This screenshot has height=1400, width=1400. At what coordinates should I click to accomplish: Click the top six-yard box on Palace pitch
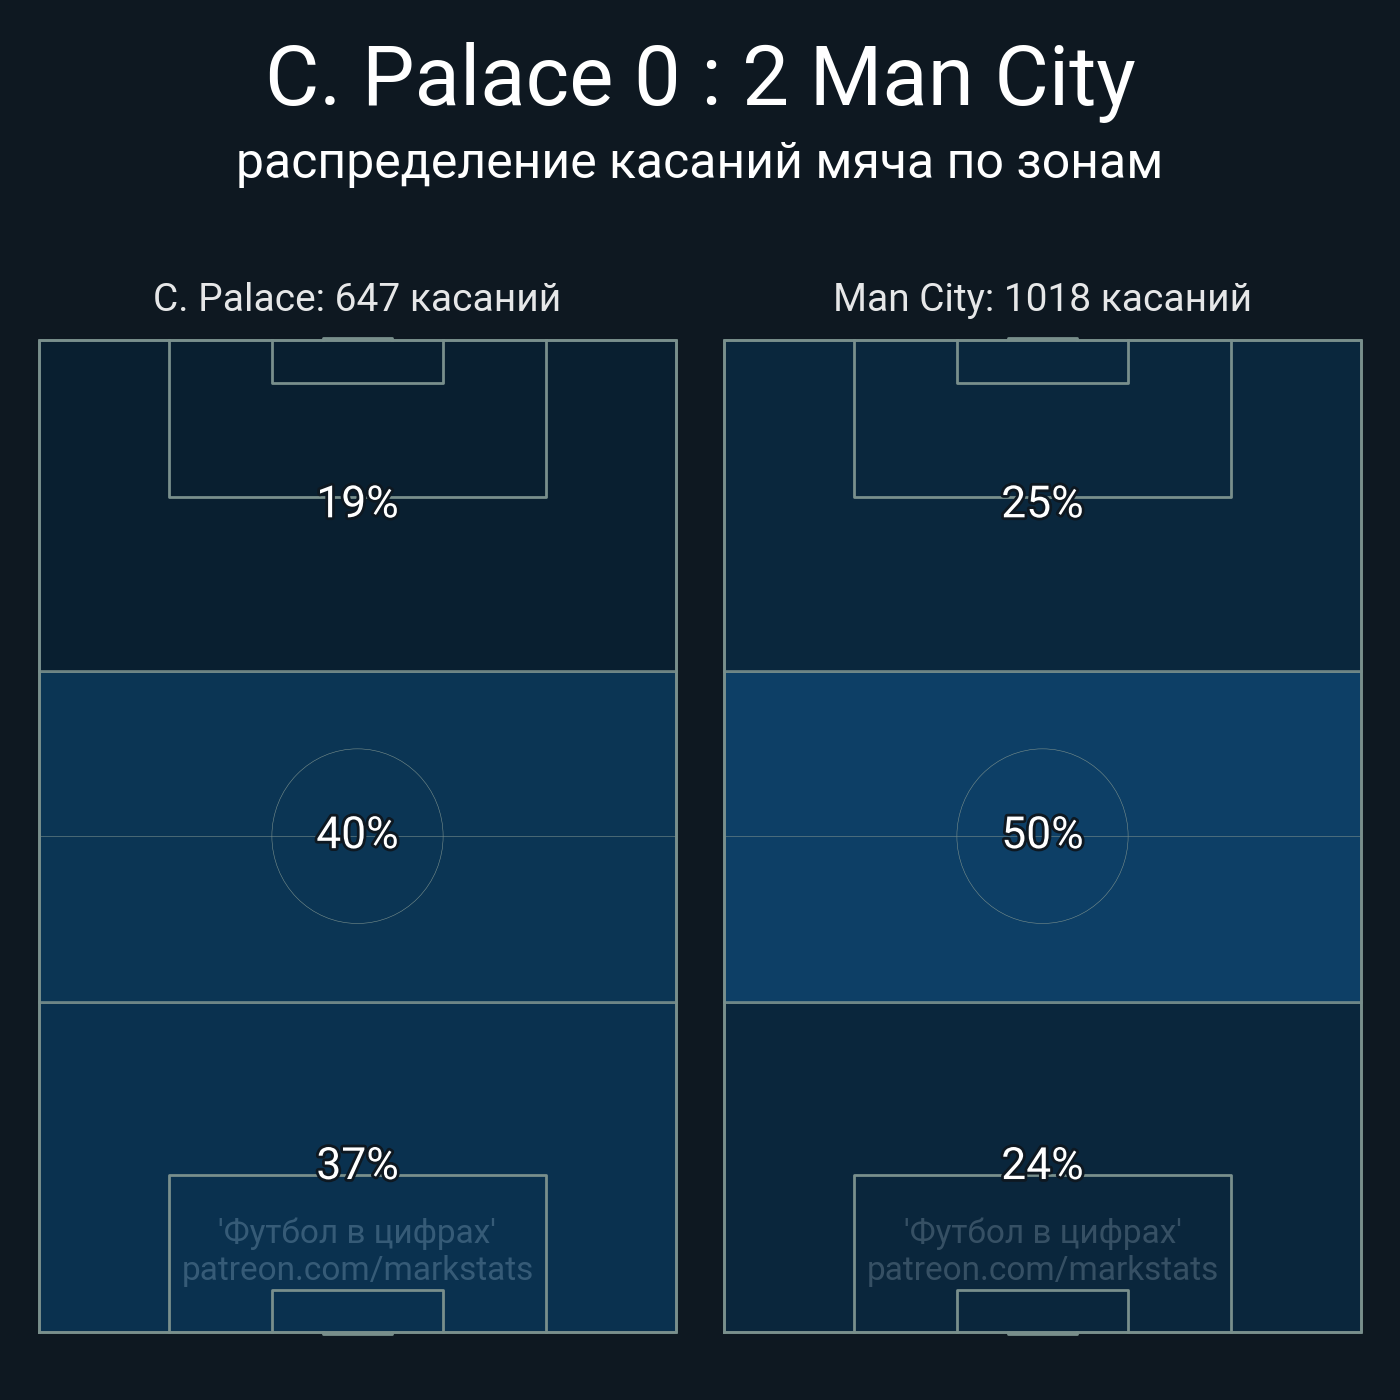(357, 362)
